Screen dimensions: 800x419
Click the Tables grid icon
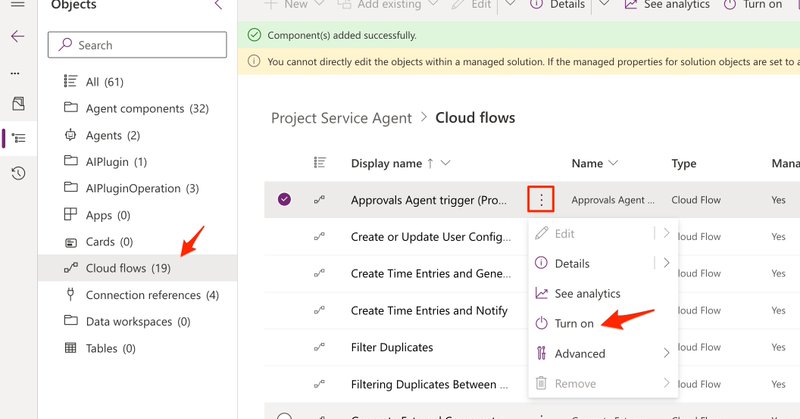[70, 348]
